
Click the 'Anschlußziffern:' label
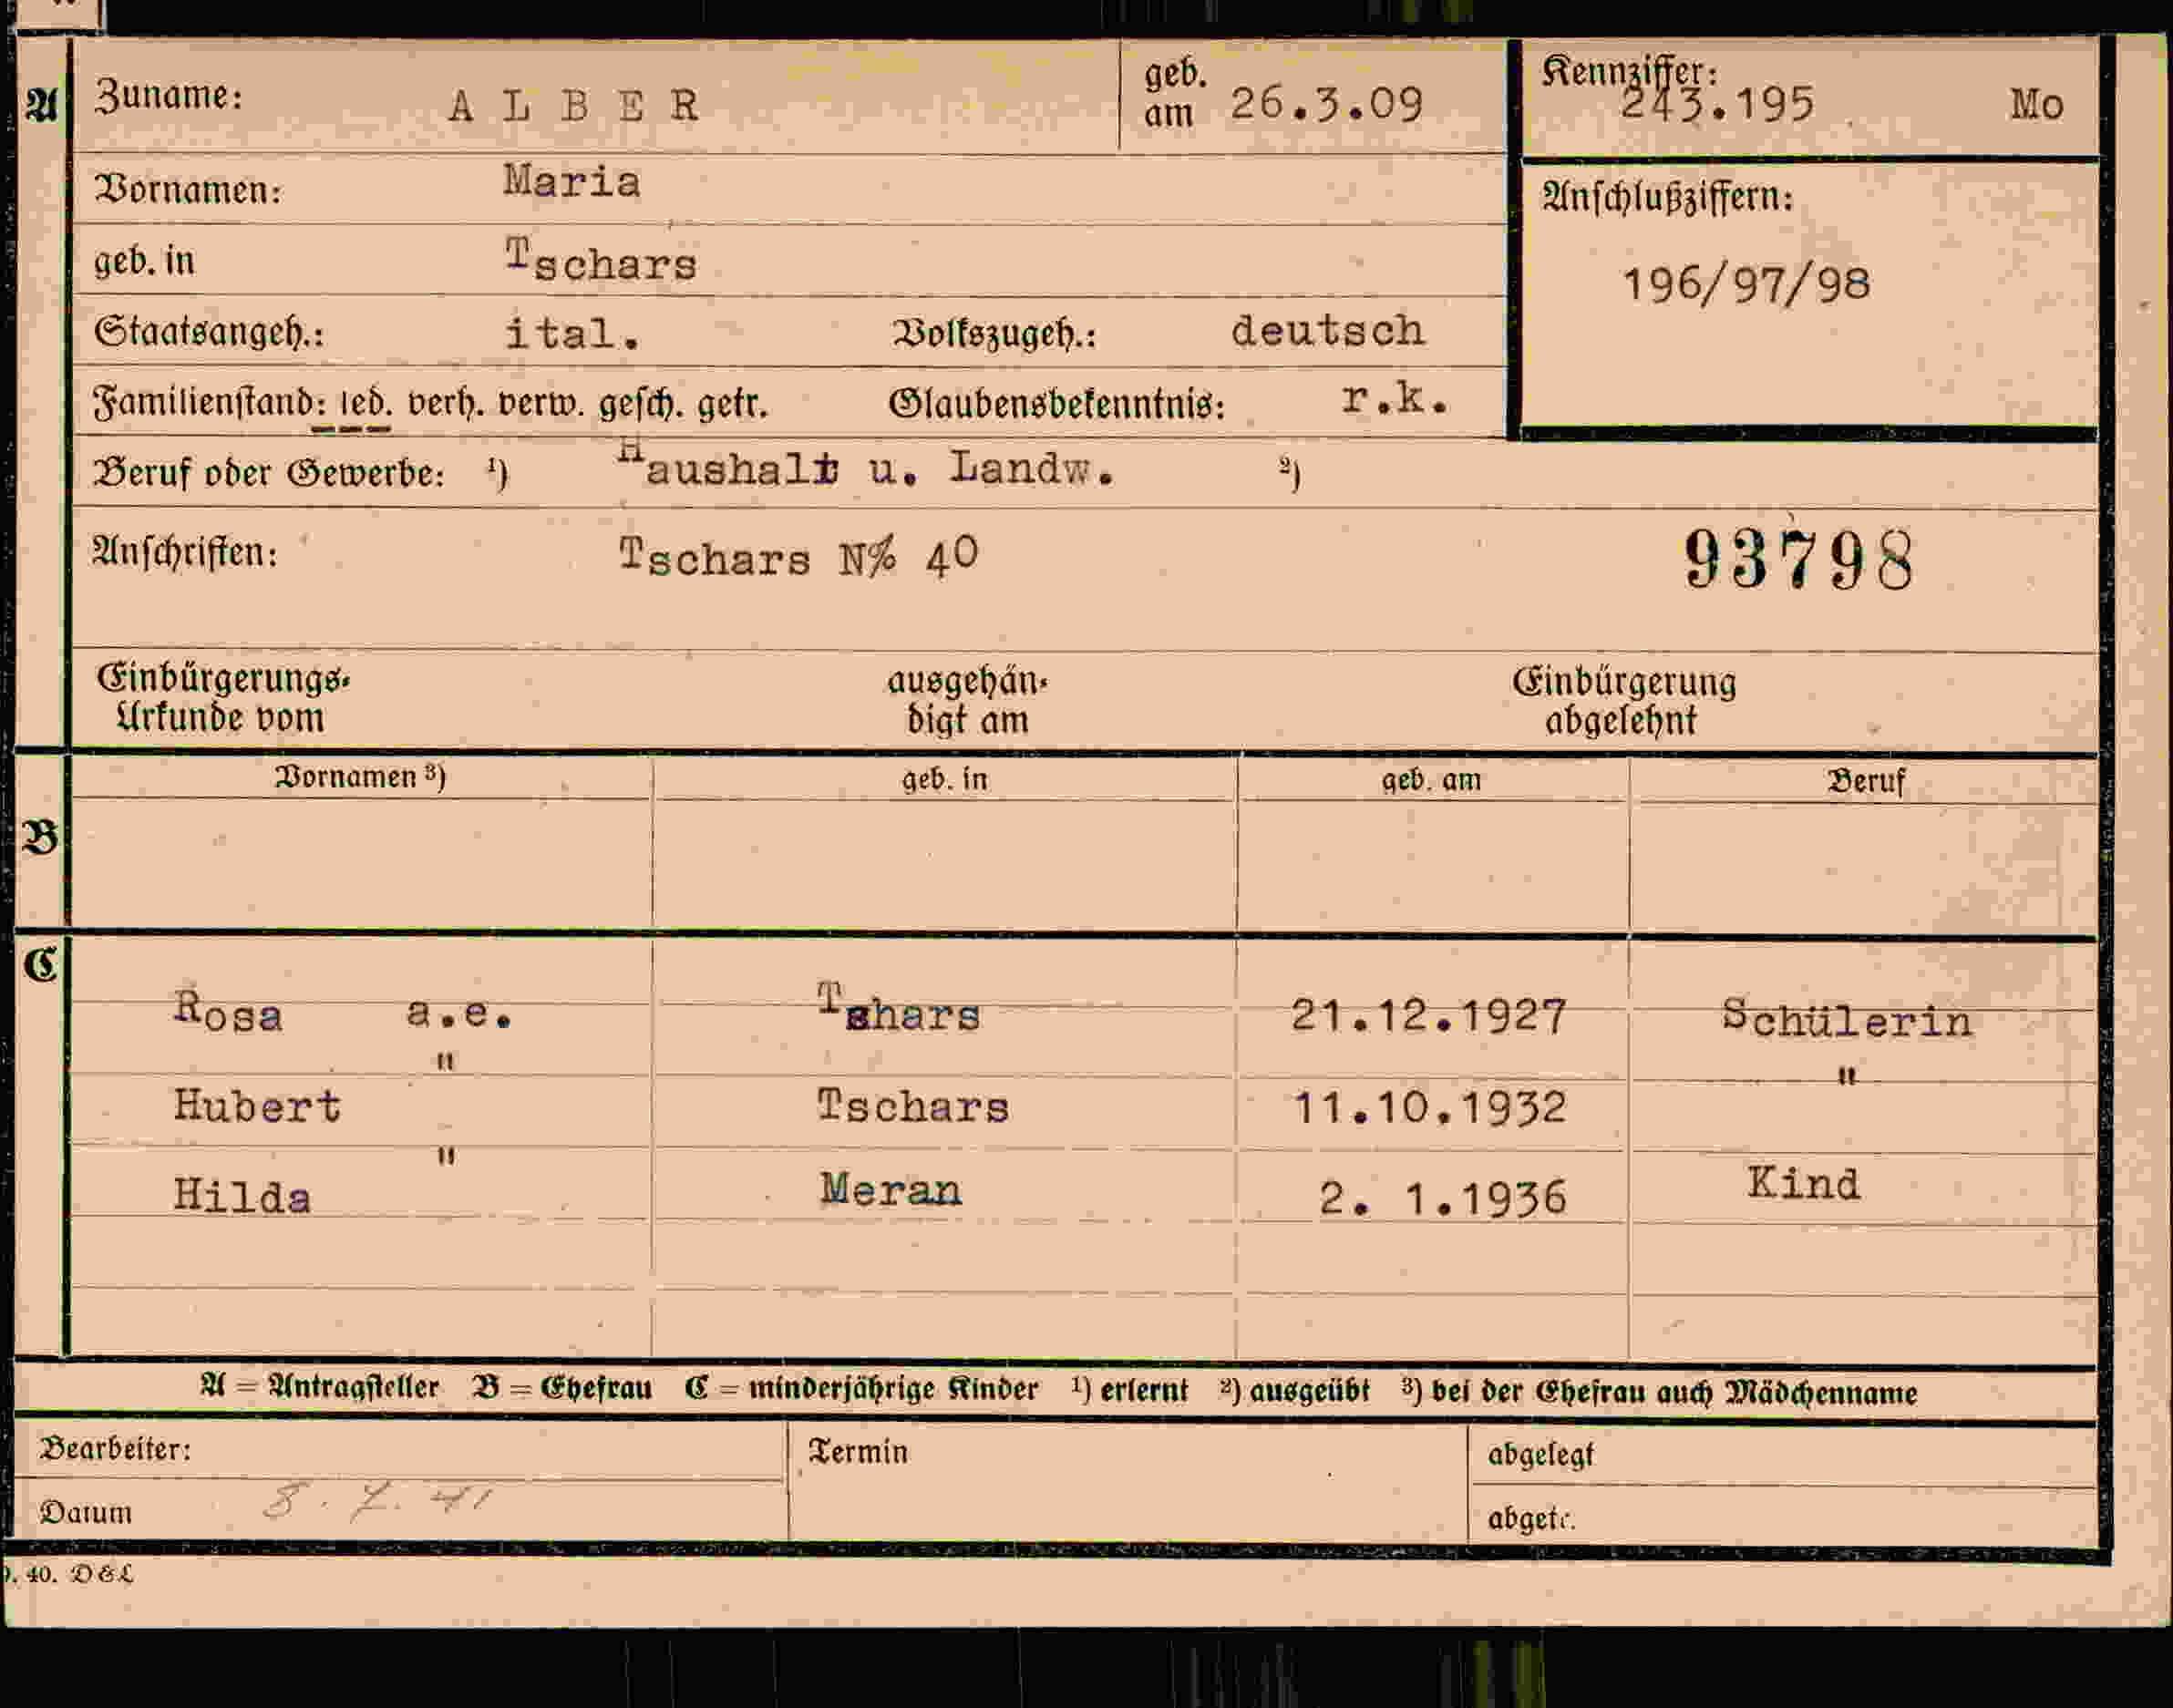pyautogui.click(x=1667, y=197)
